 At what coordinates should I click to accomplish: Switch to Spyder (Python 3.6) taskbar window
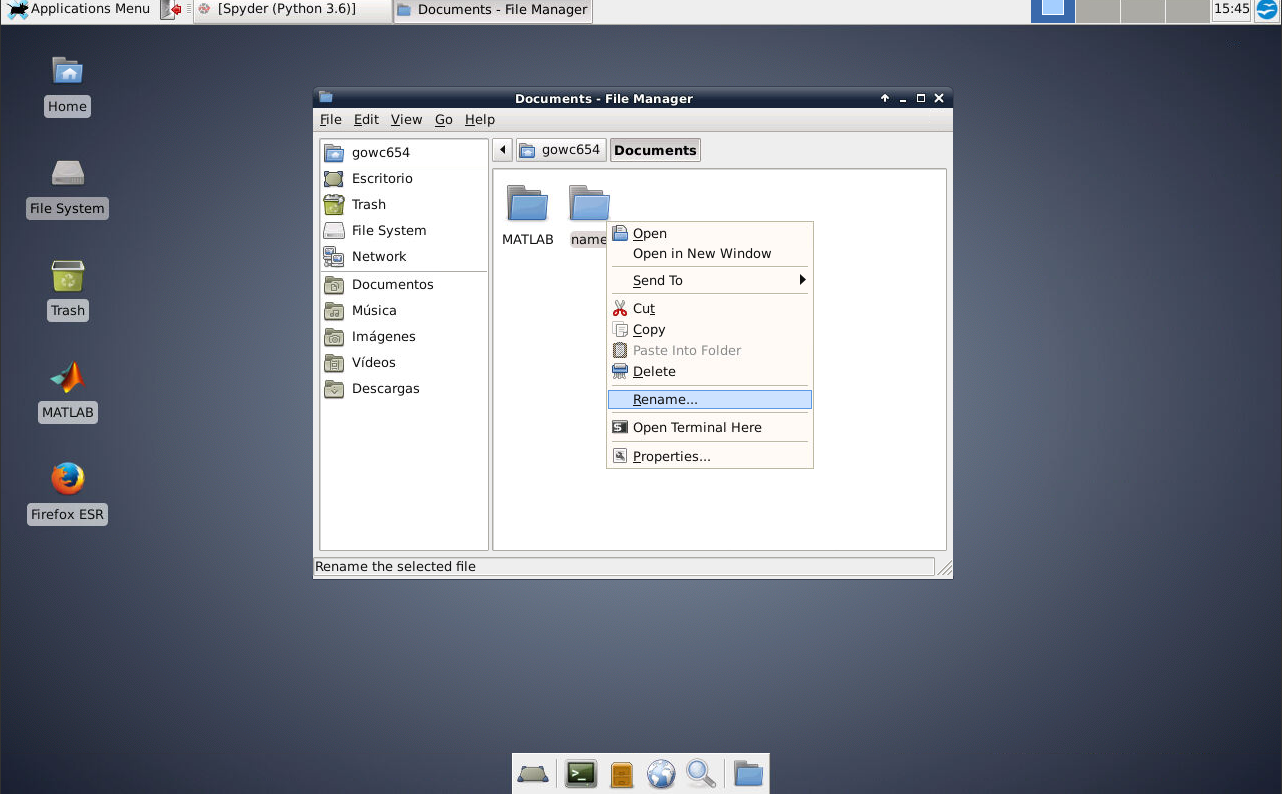pos(291,11)
